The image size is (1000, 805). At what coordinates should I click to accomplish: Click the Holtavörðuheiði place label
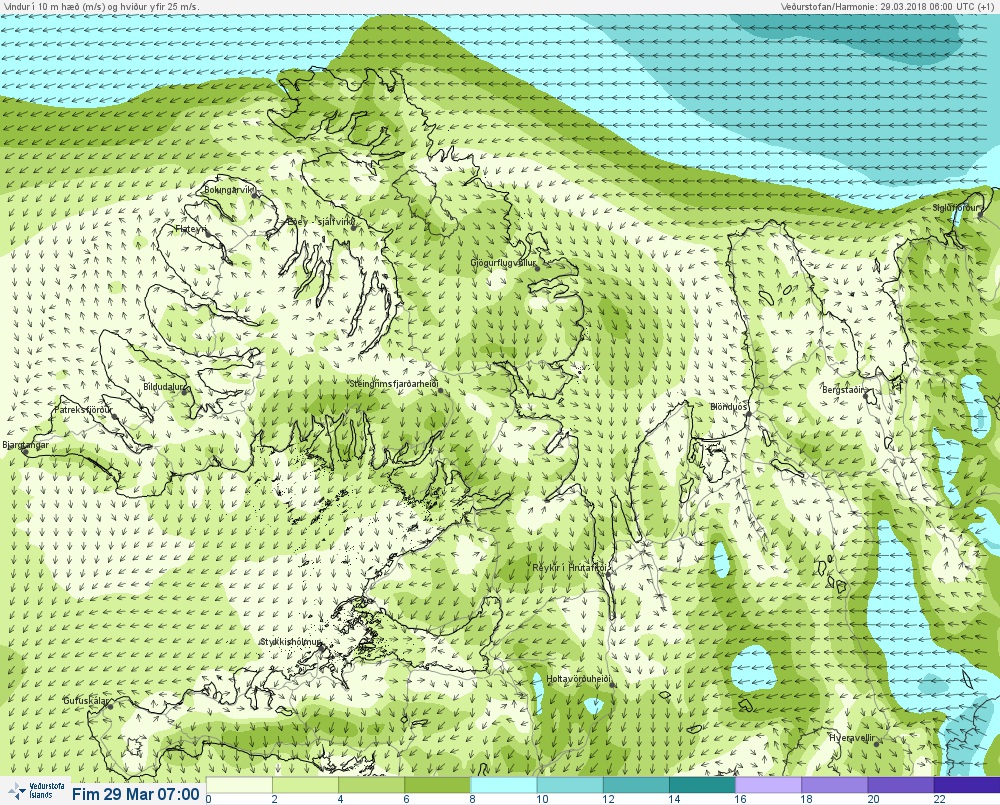coord(578,679)
